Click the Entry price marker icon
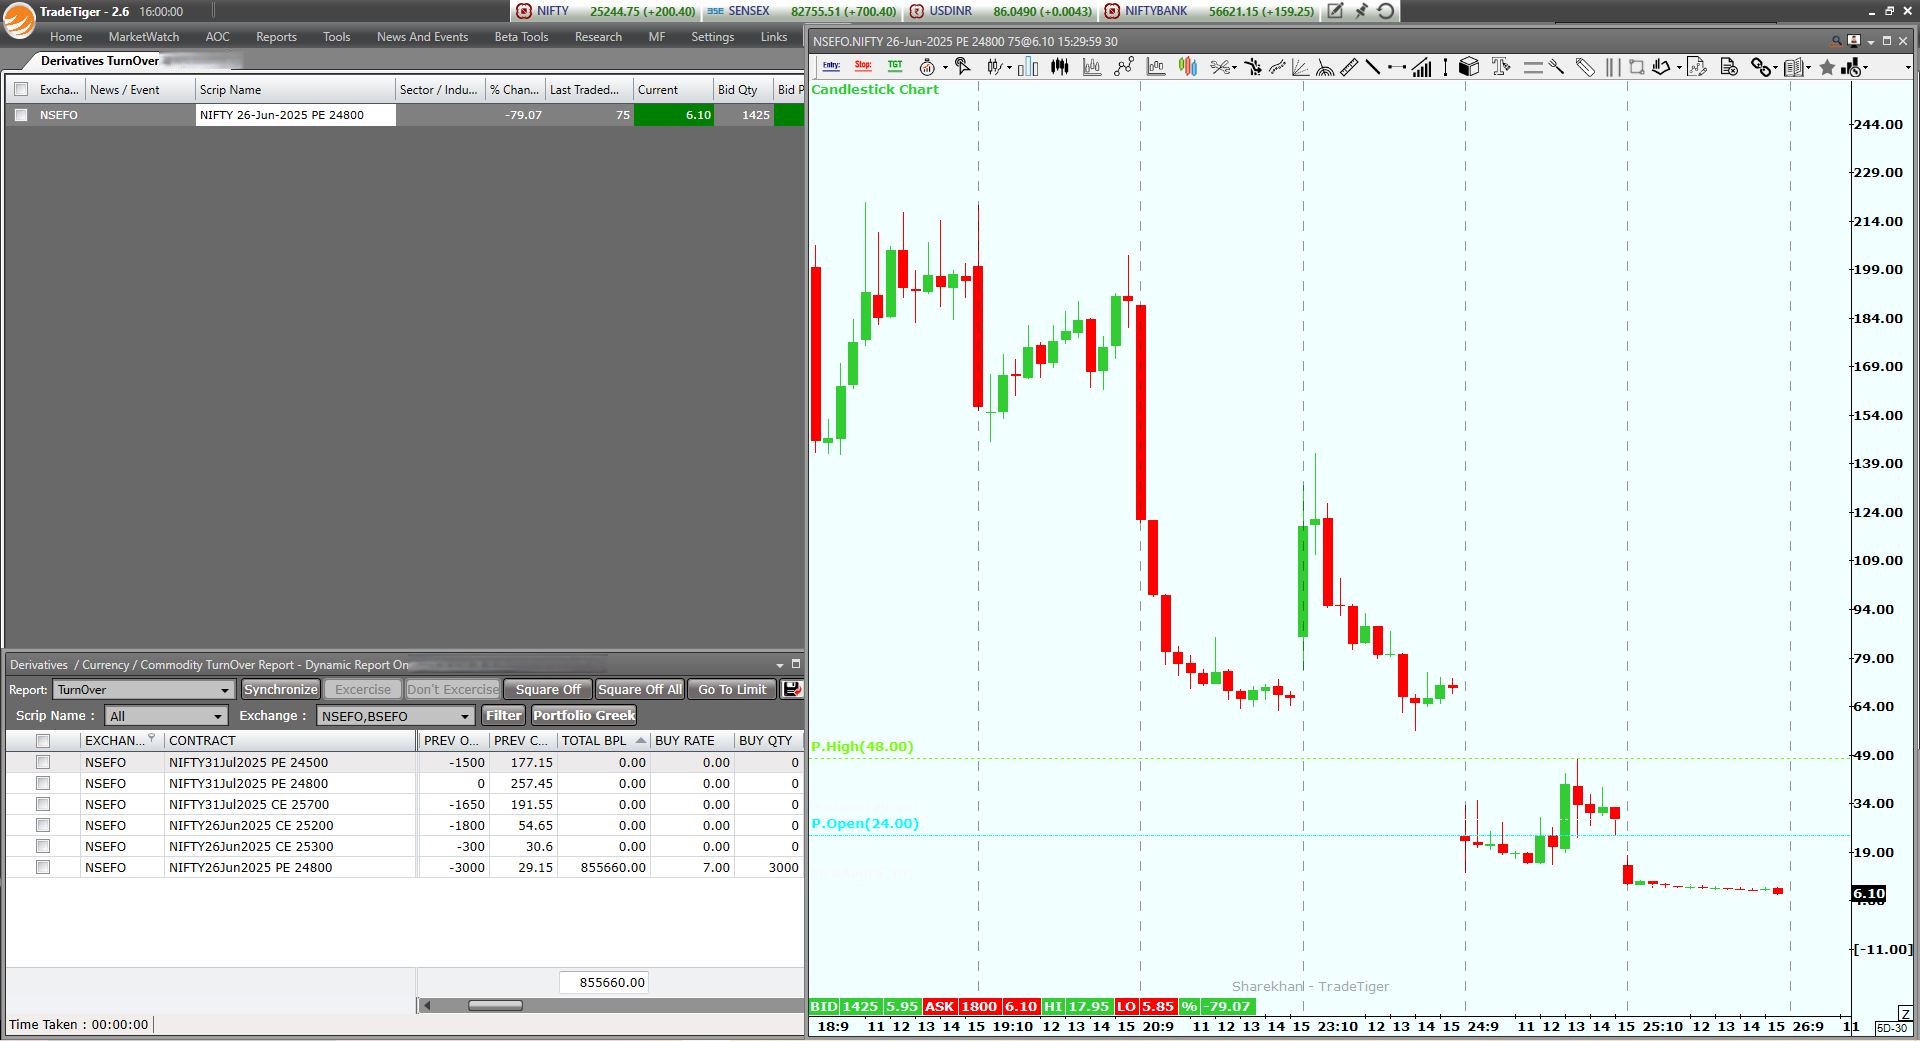Image resolution: width=1920 pixels, height=1041 pixels. [832, 67]
